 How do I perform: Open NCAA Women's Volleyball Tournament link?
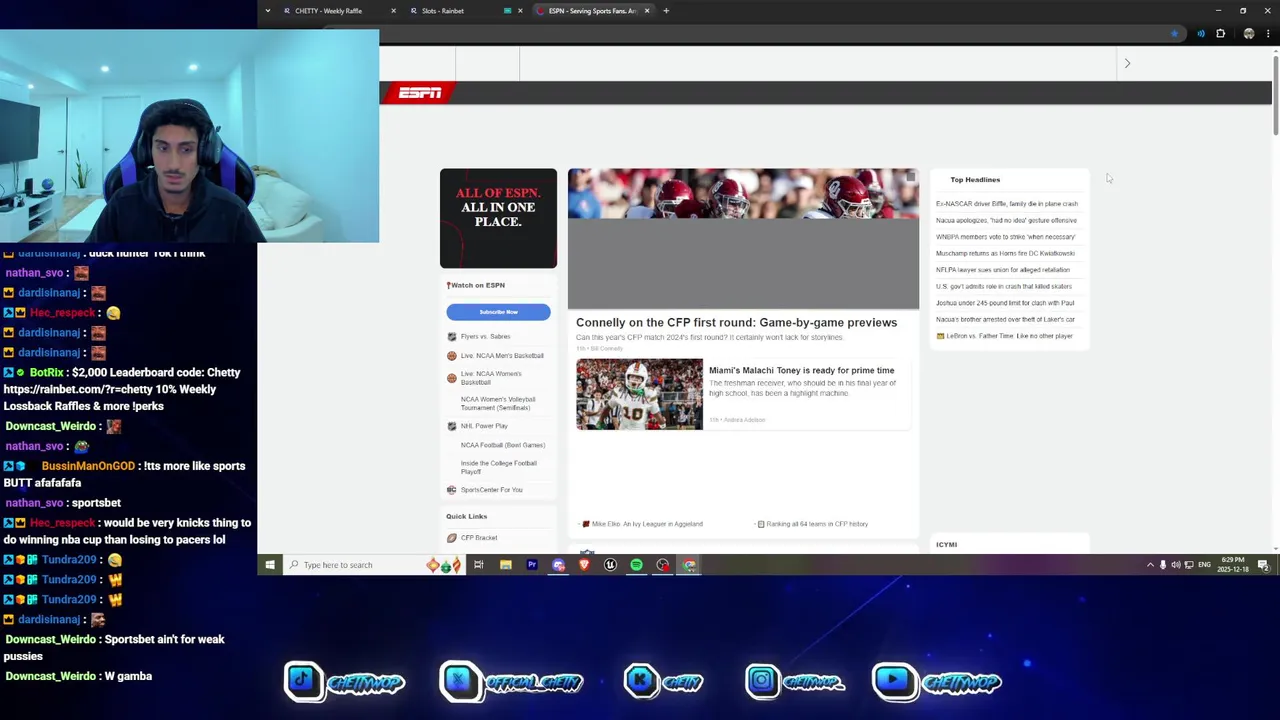(498, 403)
